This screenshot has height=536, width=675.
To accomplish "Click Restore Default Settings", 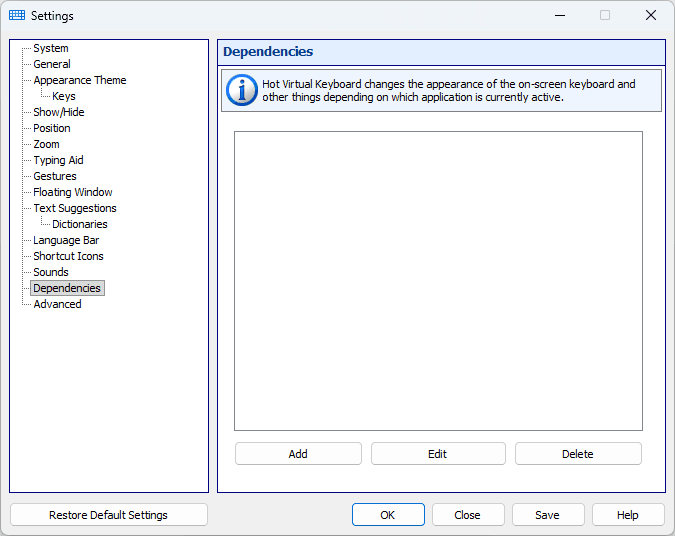I will [108, 515].
